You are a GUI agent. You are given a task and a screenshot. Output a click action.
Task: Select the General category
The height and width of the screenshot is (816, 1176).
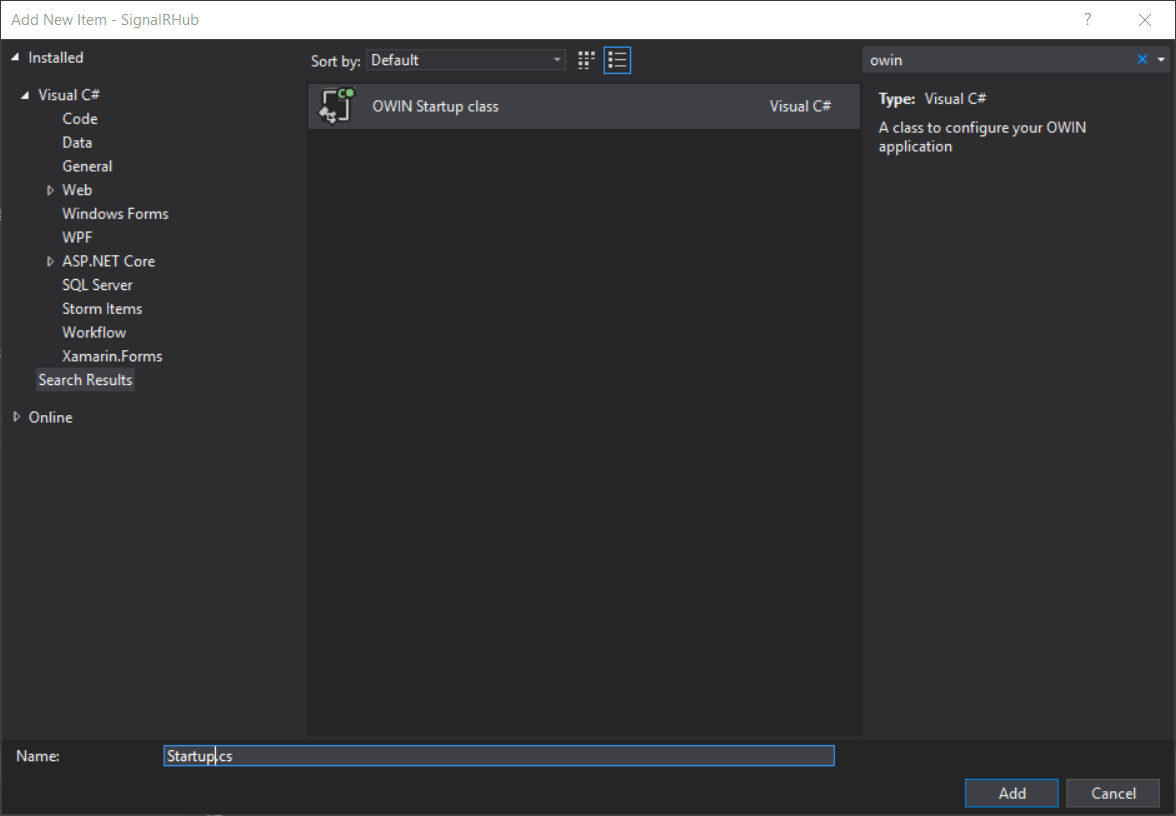87,166
